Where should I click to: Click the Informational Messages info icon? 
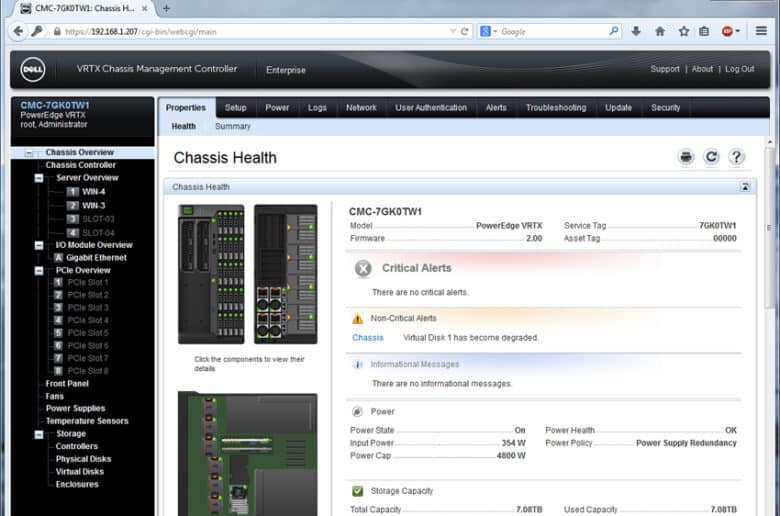click(357, 365)
